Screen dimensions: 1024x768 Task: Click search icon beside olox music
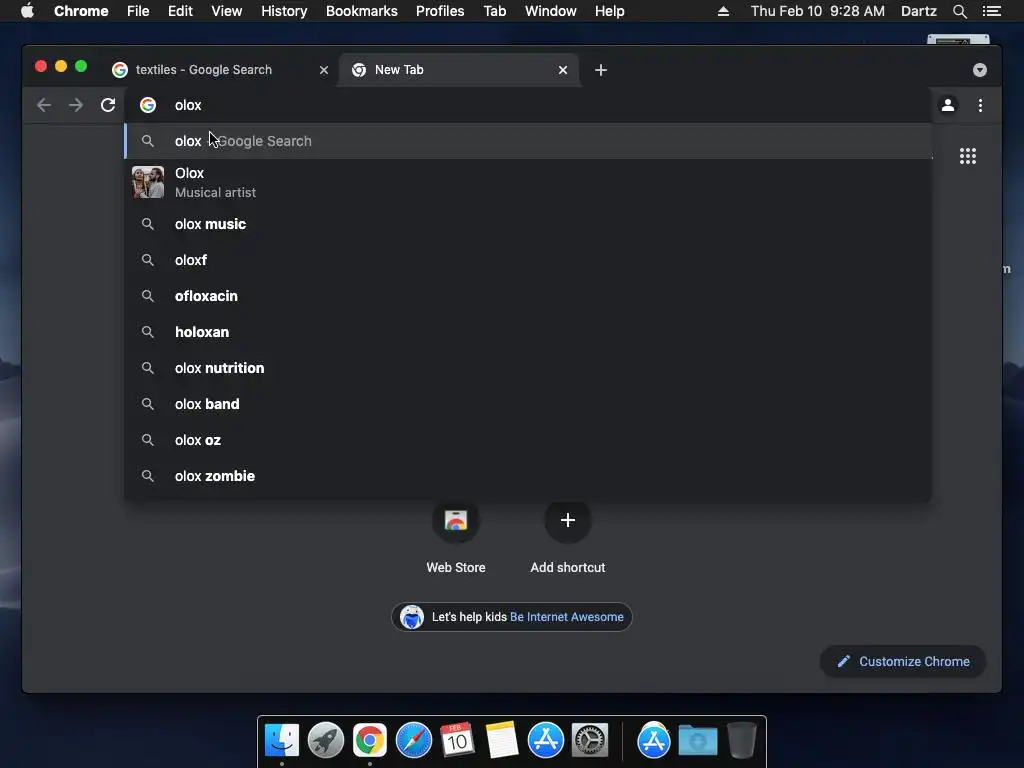tap(148, 224)
